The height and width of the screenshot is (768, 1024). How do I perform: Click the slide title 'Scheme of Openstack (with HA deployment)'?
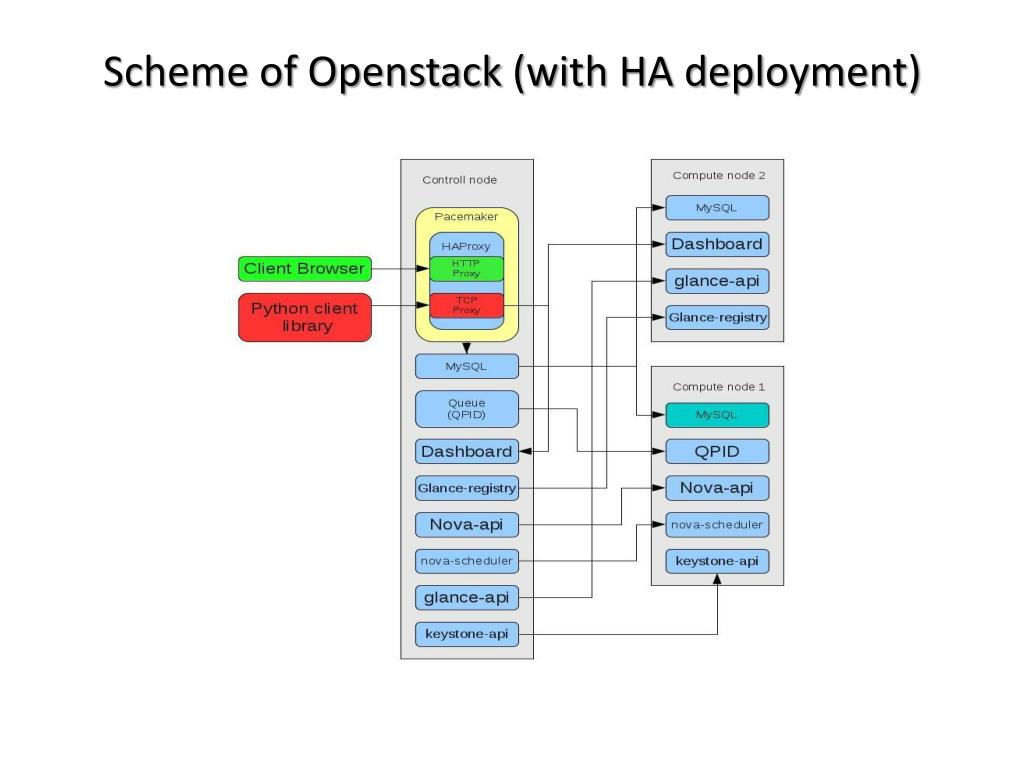[x=512, y=72]
